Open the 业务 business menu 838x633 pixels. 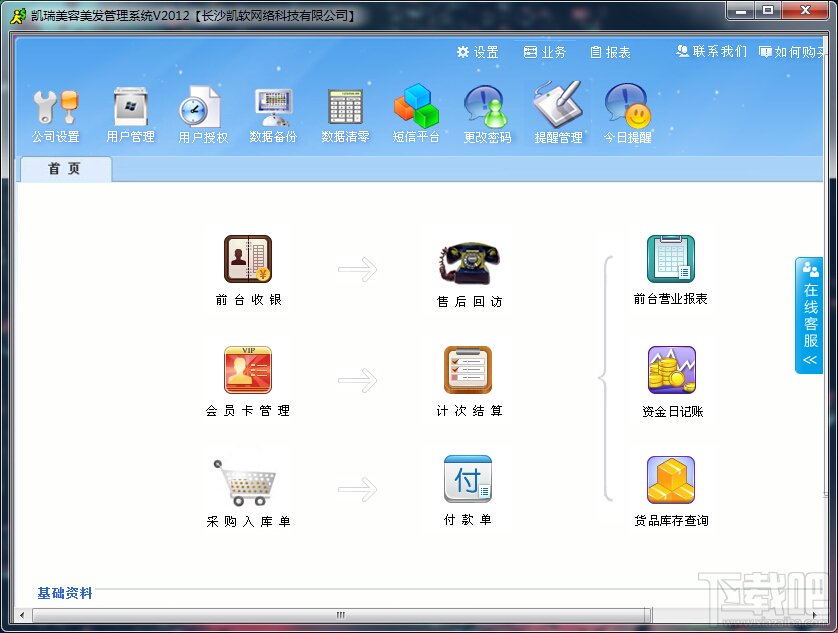click(545, 52)
